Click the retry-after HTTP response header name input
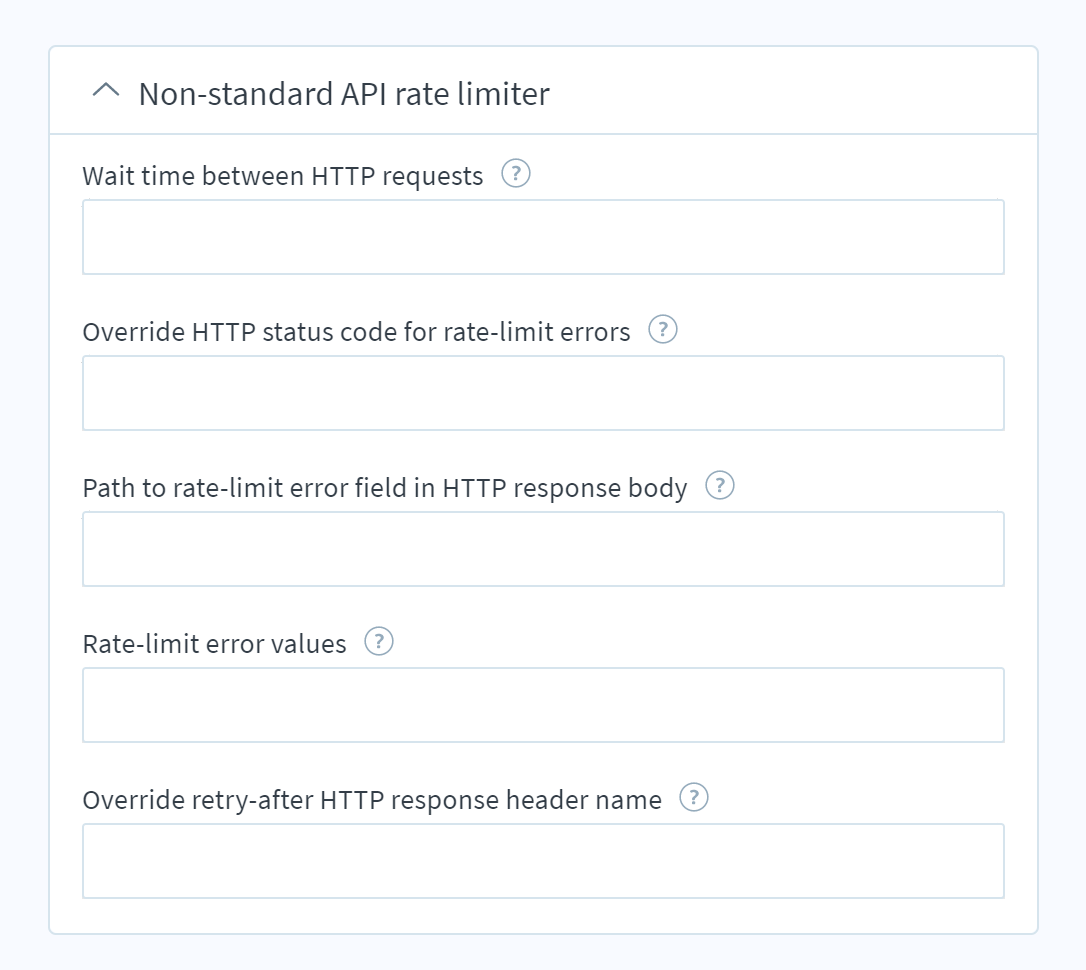The image size is (1086, 970). 543,861
